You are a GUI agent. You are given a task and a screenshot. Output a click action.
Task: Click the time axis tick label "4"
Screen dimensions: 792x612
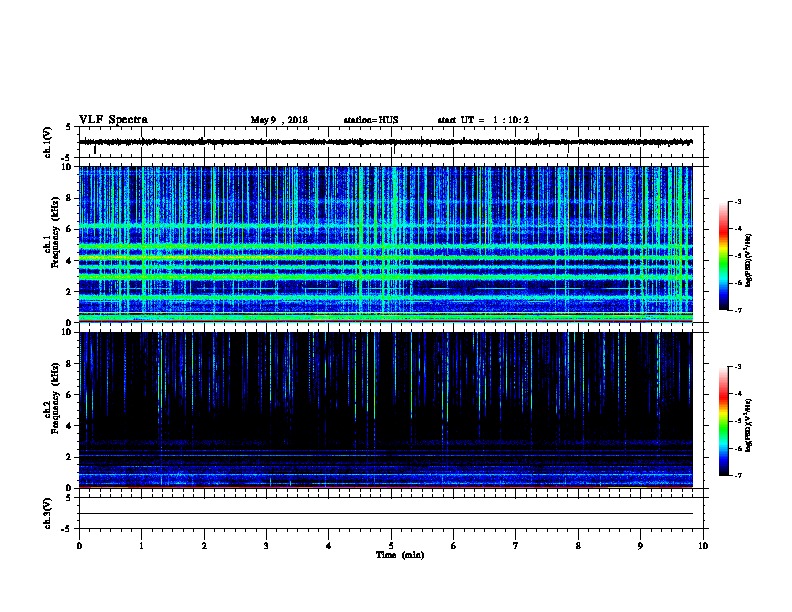329,546
